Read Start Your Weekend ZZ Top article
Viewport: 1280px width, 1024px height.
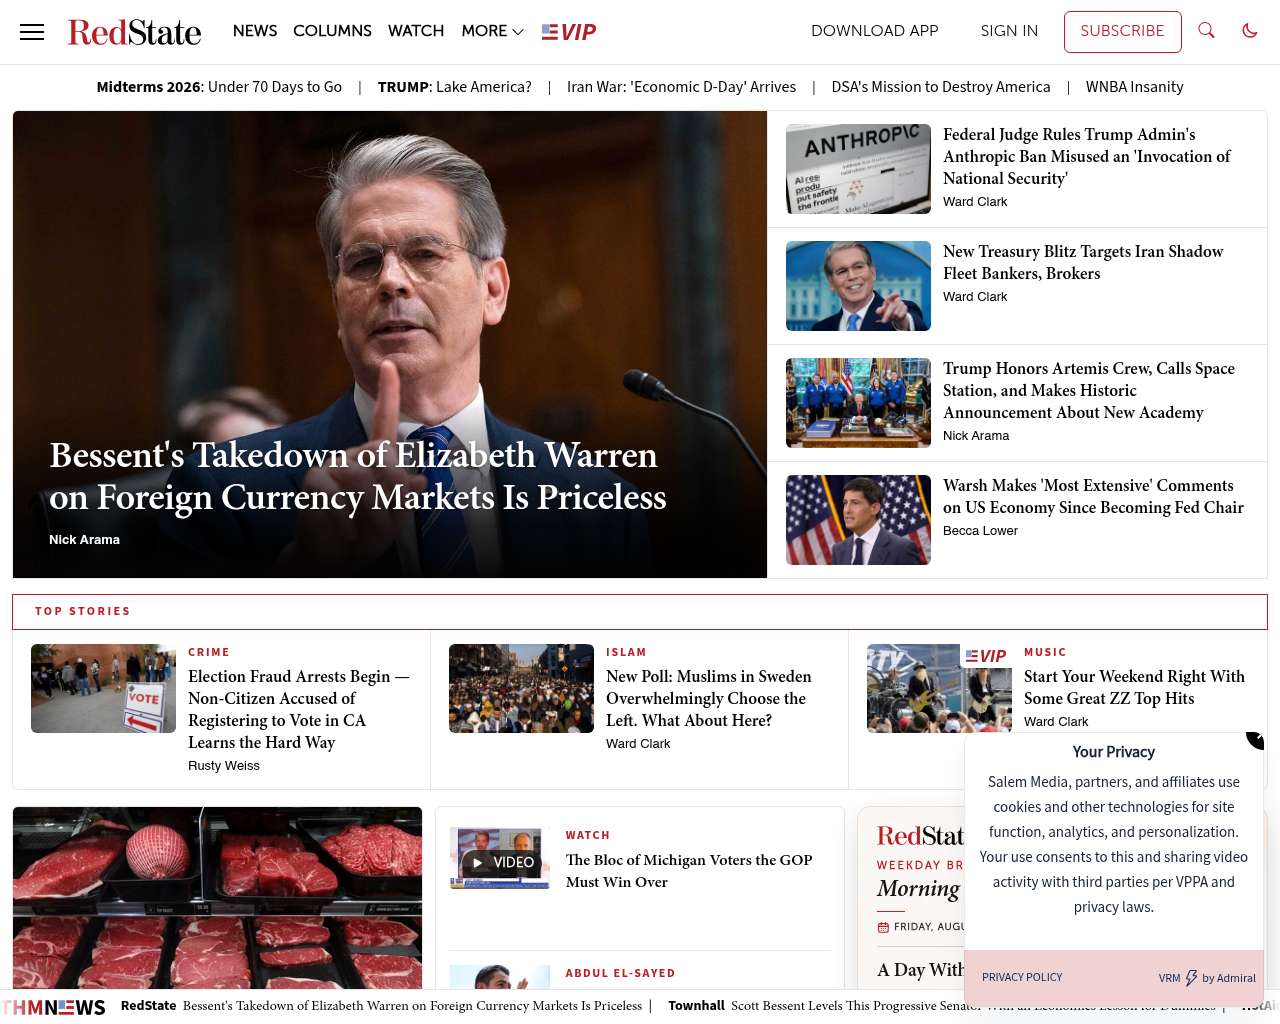pos(1134,687)
